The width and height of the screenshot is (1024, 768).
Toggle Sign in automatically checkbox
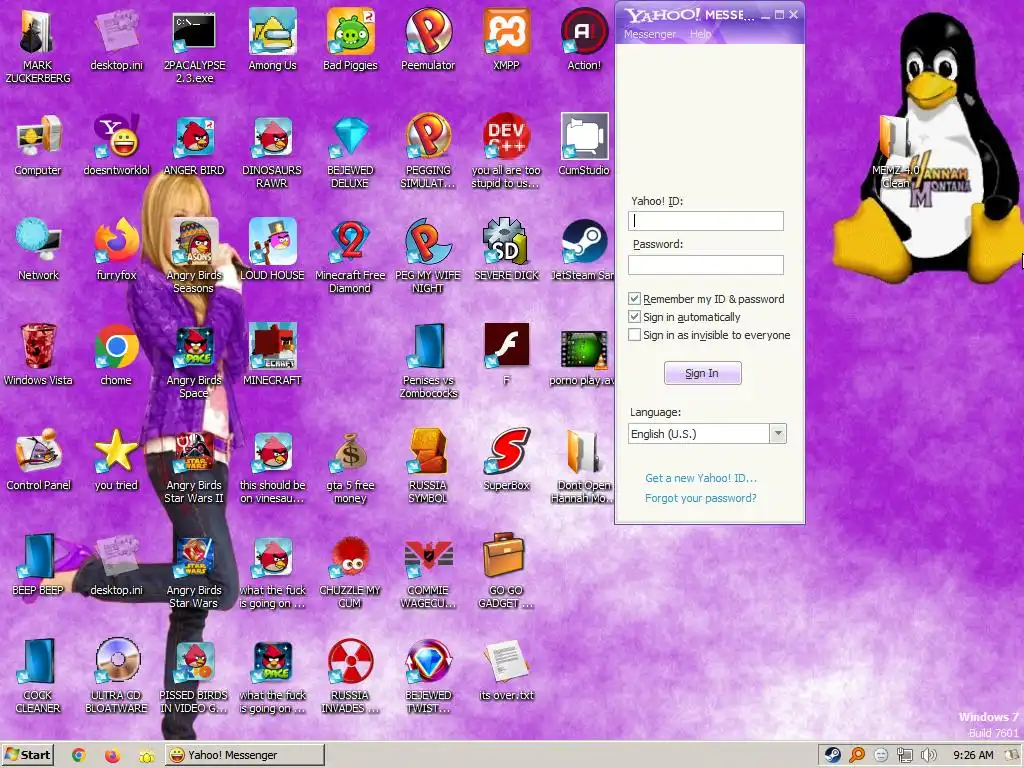[634, 317]
